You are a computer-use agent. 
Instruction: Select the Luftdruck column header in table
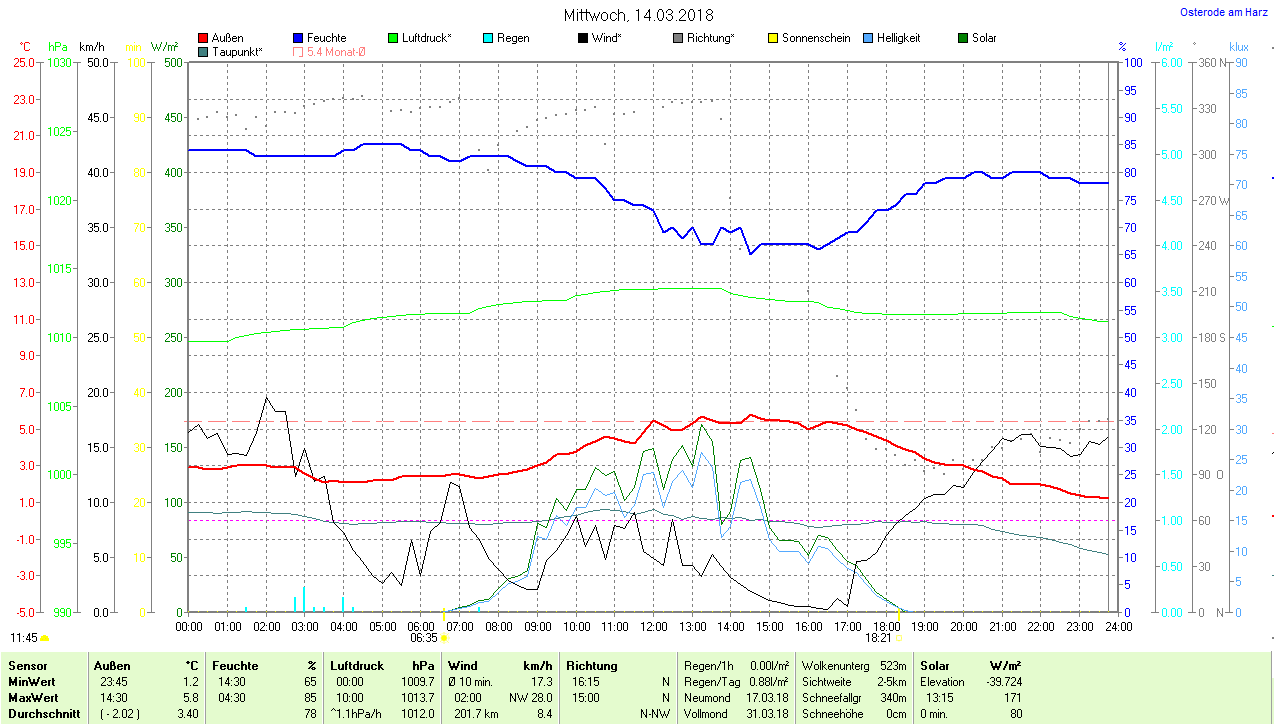pyautogui.click(x=357, y=665)
